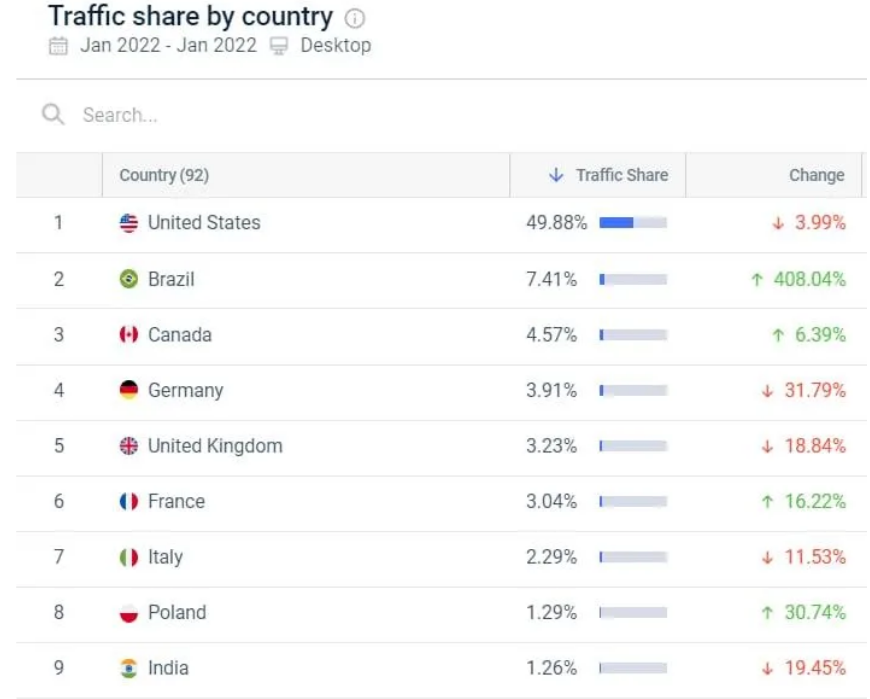This screenshot has height=699, width=870.
Task: Click the Desktop monitor icon
Action: 279,46
